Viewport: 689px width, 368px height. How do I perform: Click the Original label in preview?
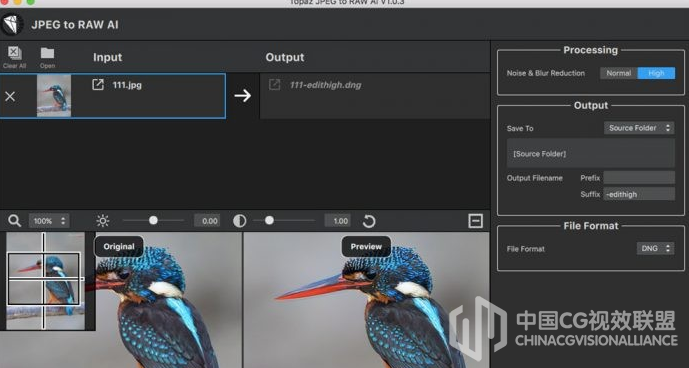click(119, 247)
